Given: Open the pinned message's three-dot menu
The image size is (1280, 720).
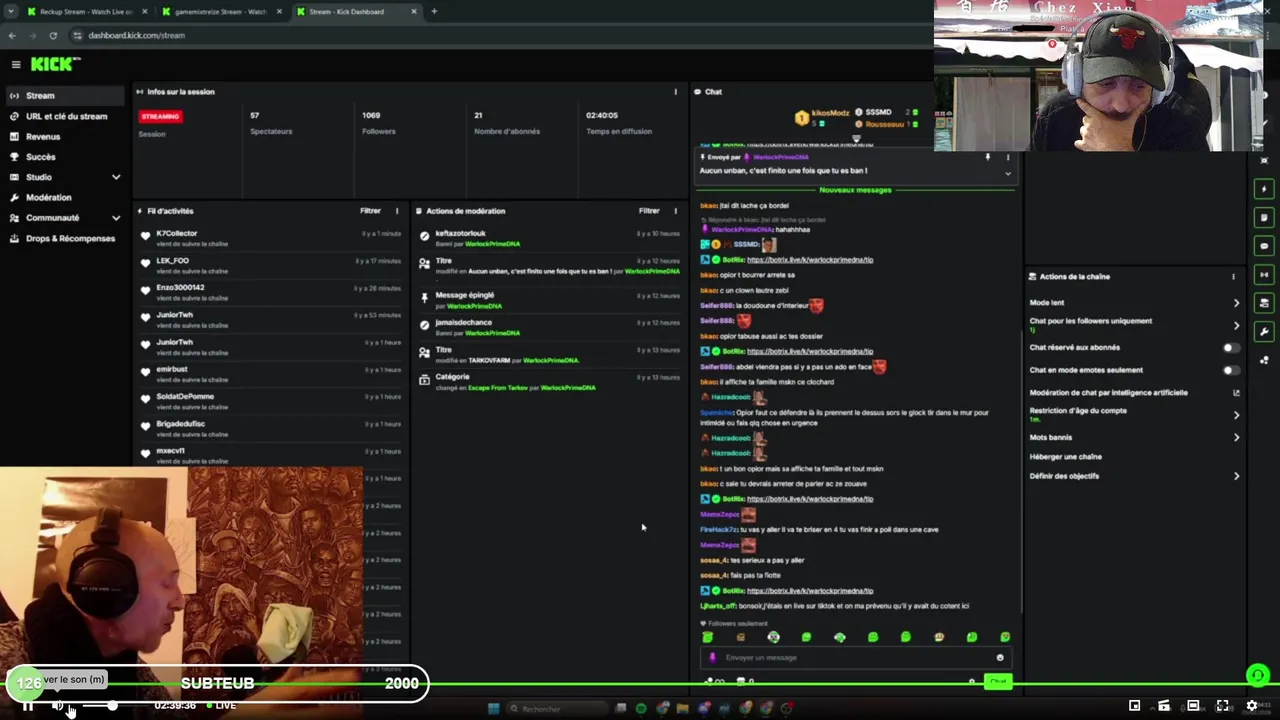Looking at the screenshot, I should pos(1008,157).
